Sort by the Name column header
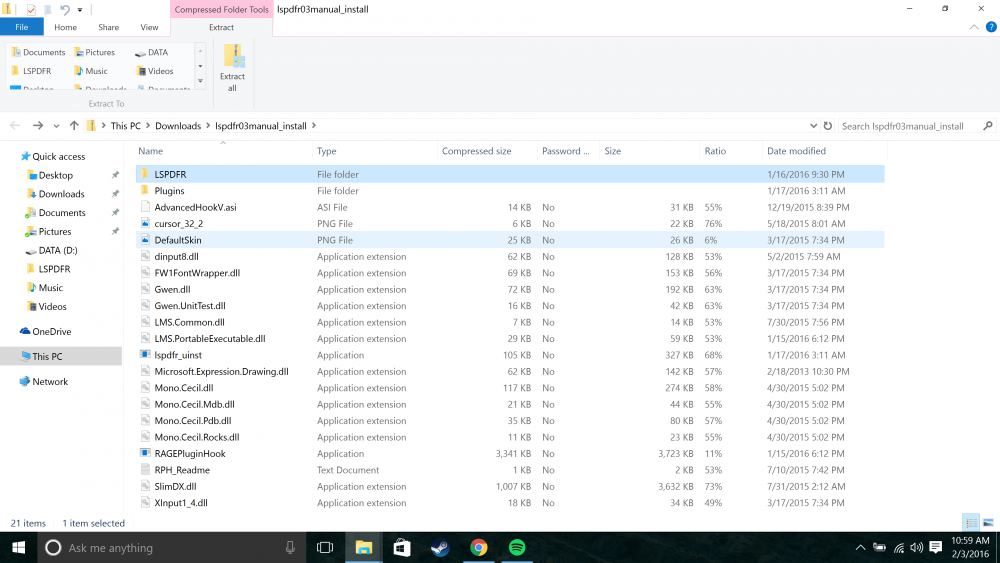This screenshot has height=563, width=1000. coord(151,151)
